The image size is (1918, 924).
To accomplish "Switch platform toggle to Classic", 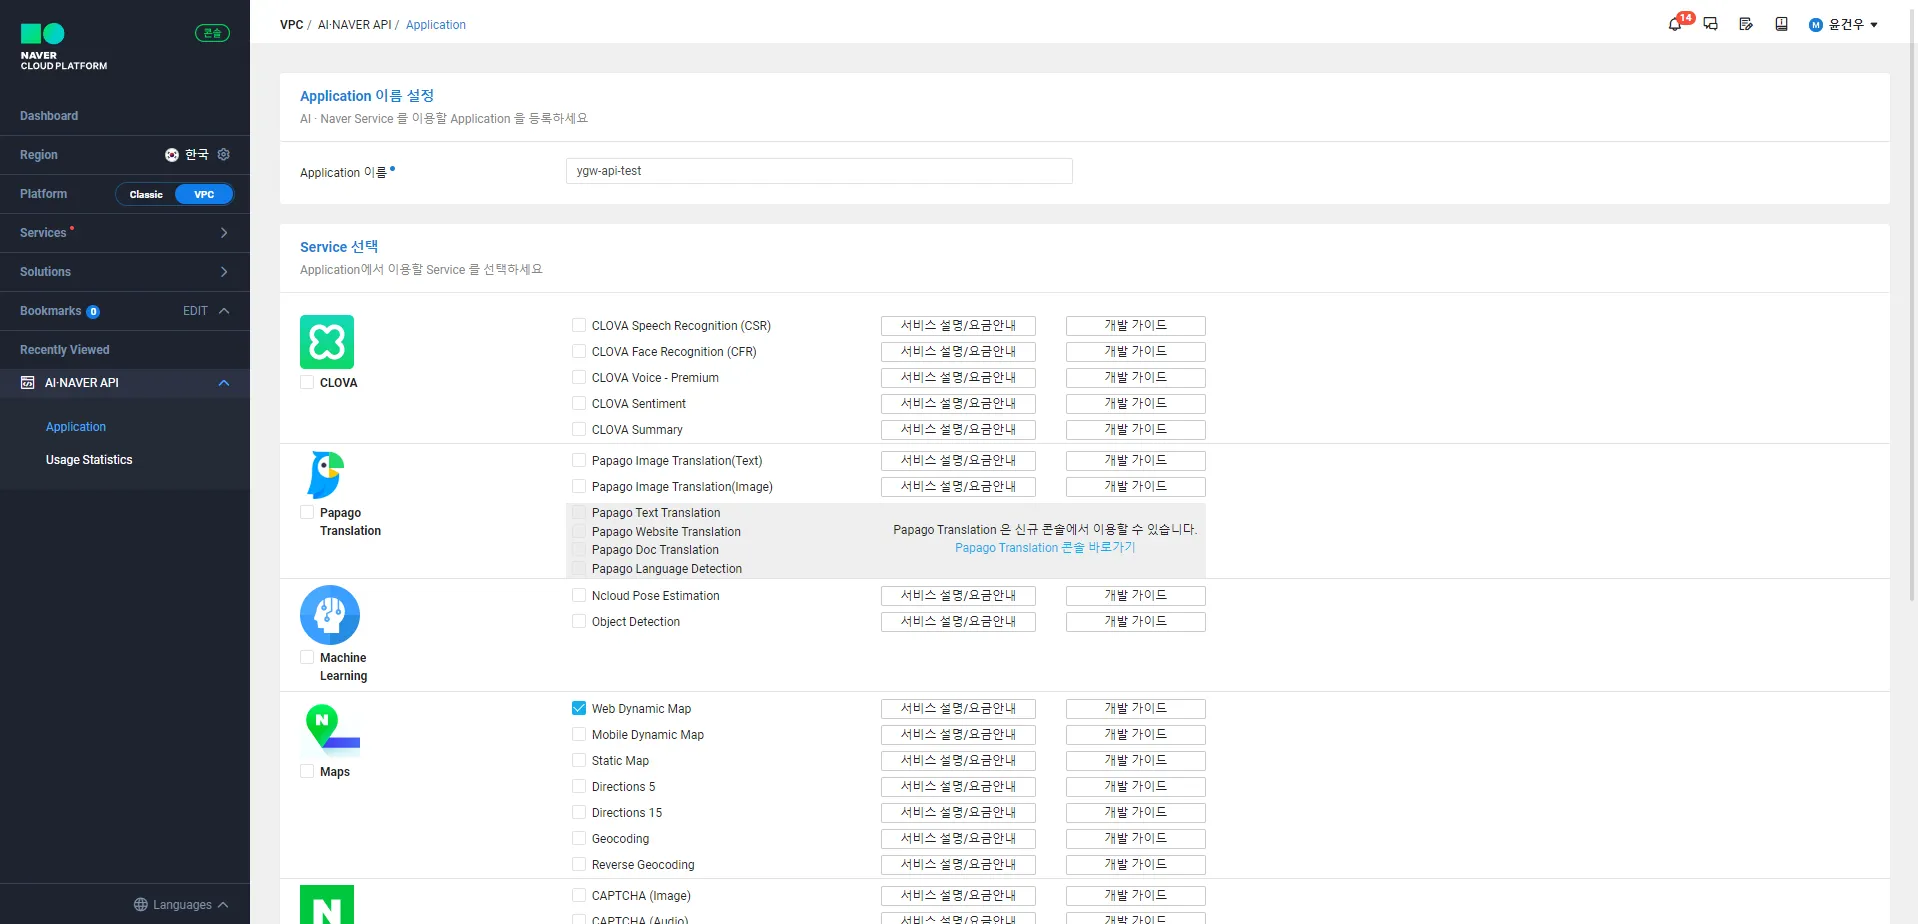I will [x=146, y=194].
